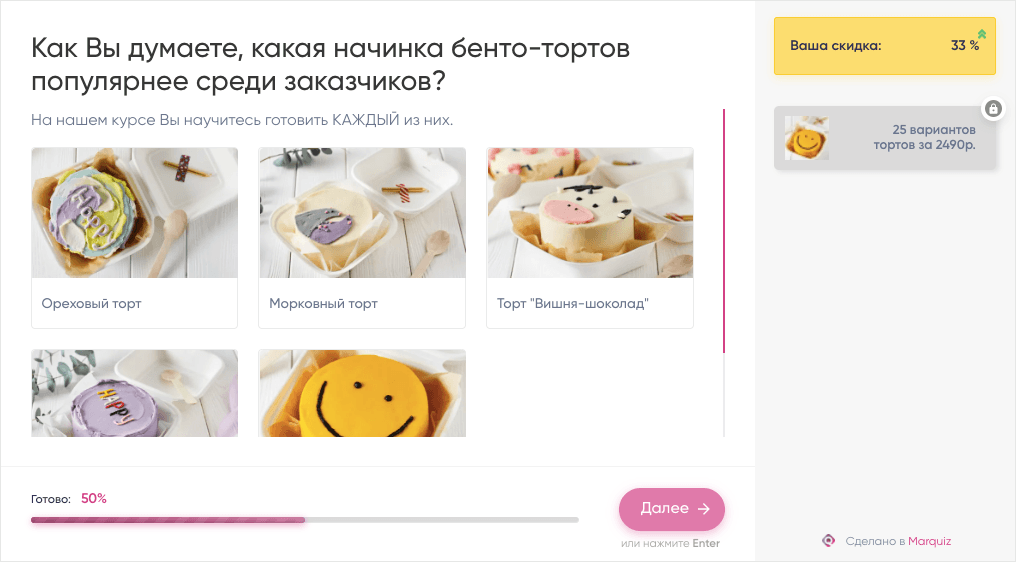The image size is (1016, 562).
Task: Click the 25 вариантов тортов bonus card
Action: click(x=884, y=138)
